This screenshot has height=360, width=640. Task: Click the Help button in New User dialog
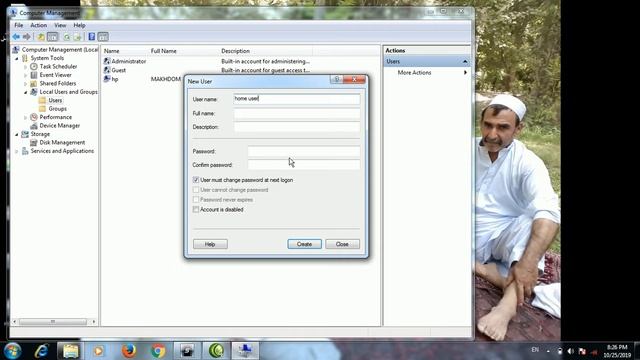coord(210,244)
